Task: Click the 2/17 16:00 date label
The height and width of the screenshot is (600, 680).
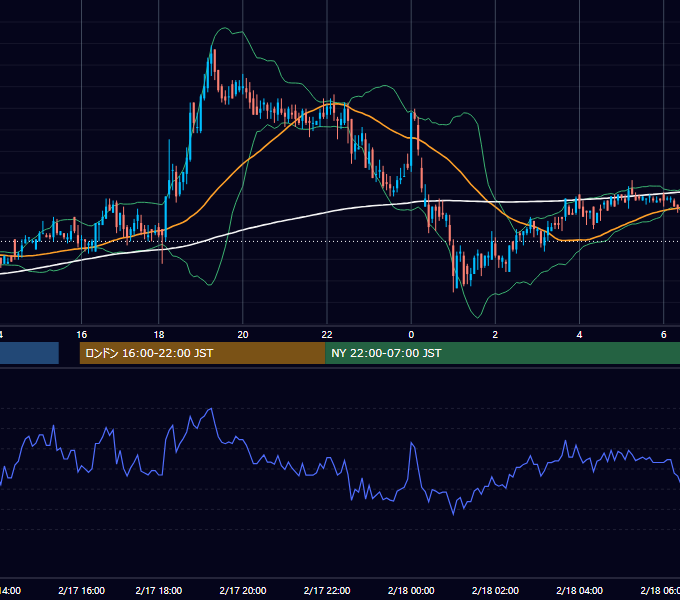Action: pyautogui.click(x=82, y=590)
